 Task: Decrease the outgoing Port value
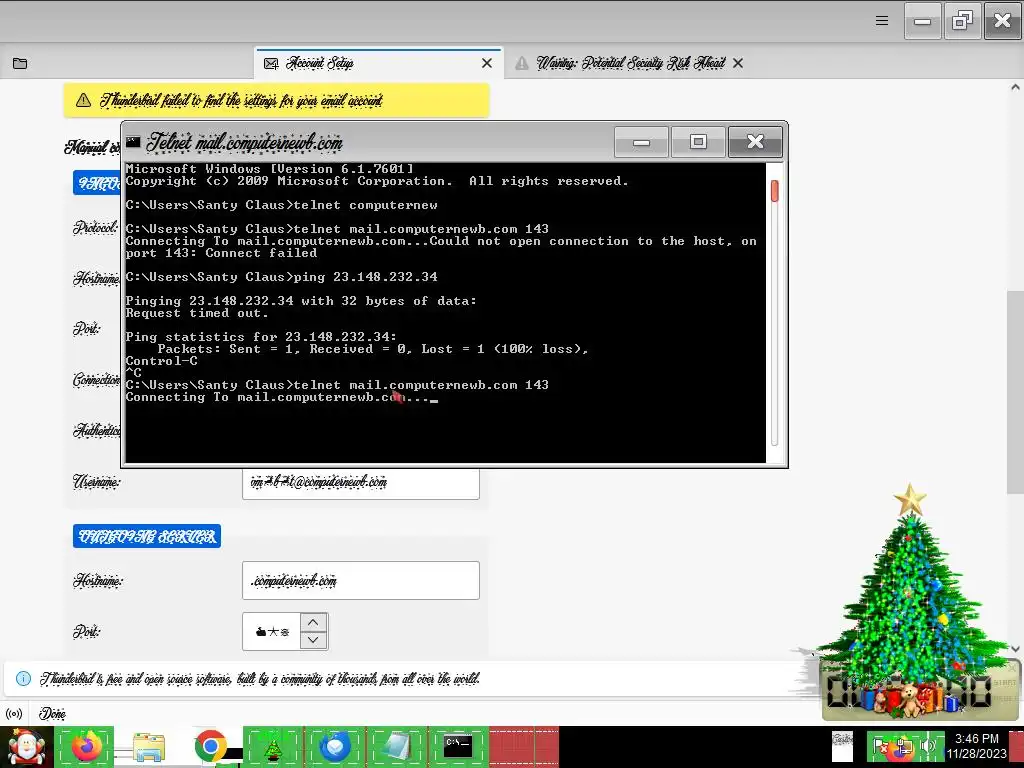(313, 641)
